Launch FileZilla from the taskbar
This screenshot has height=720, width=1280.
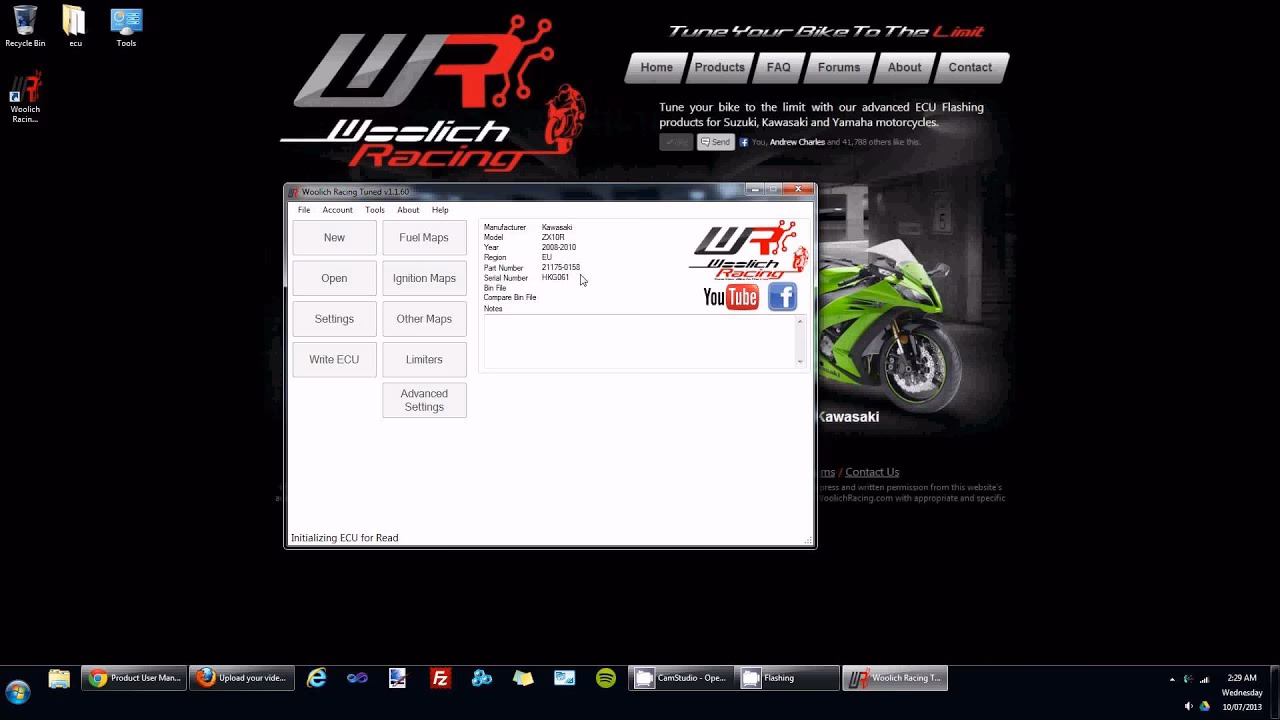coord(440,678)
